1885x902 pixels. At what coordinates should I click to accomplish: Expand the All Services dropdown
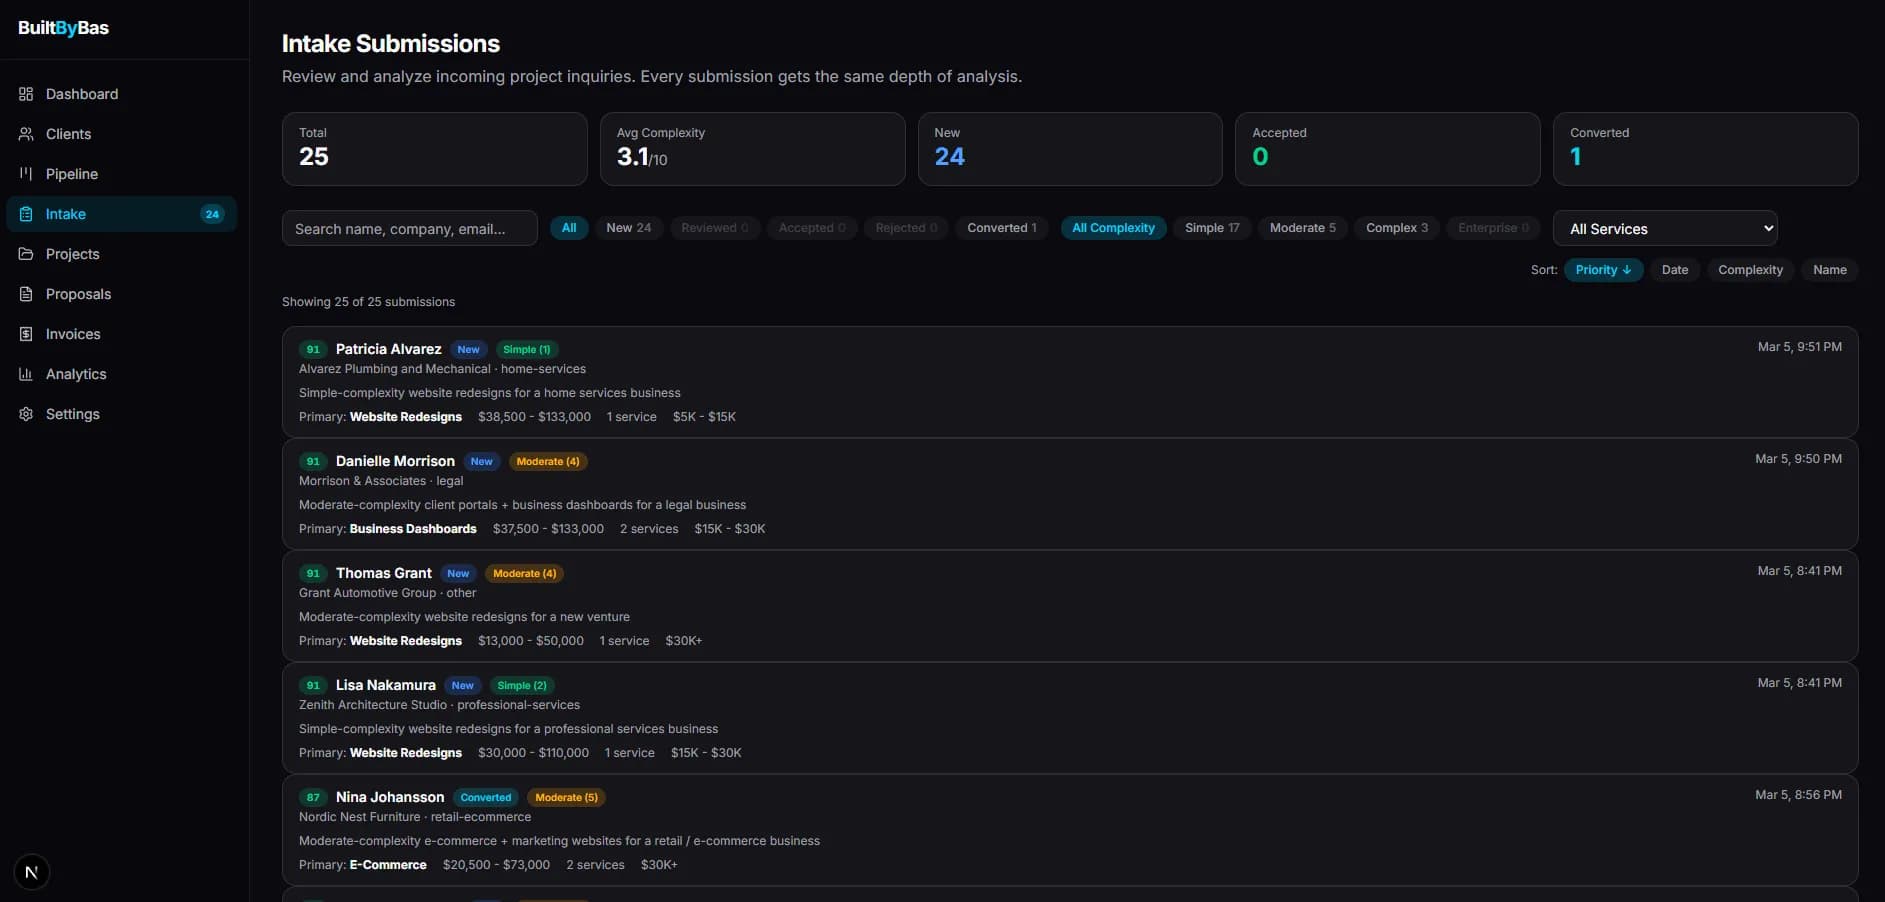click(1664, 229)
